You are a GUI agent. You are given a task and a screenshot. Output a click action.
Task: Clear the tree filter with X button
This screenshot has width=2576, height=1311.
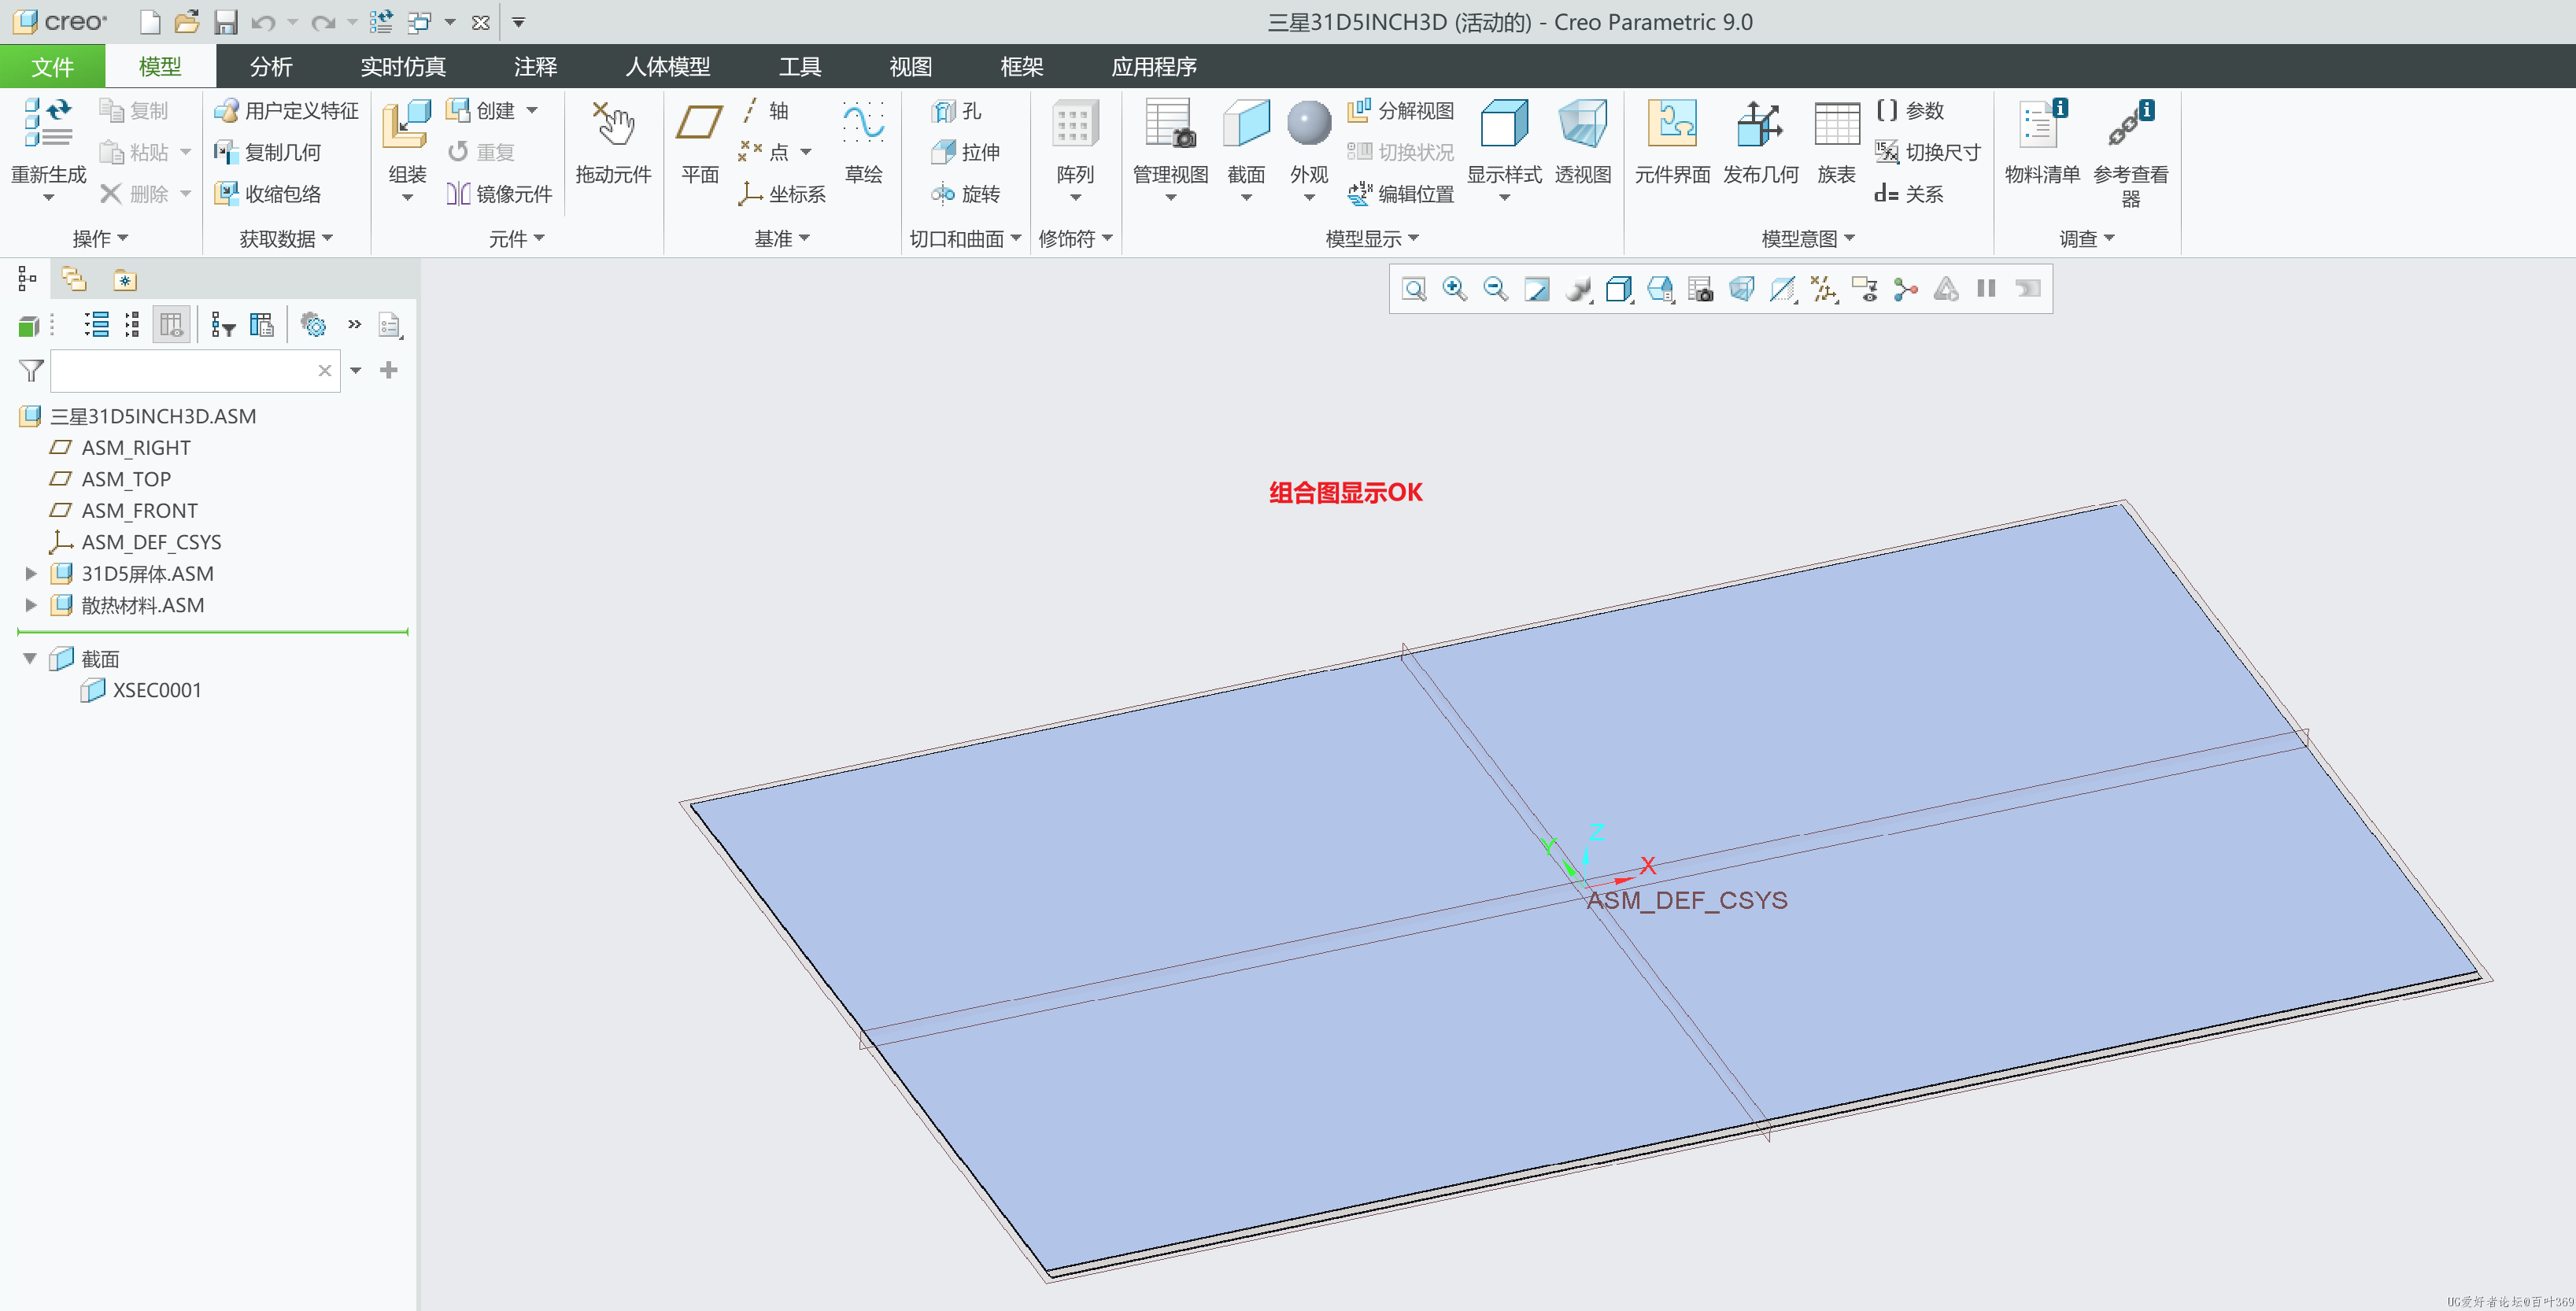coord(325,371)
